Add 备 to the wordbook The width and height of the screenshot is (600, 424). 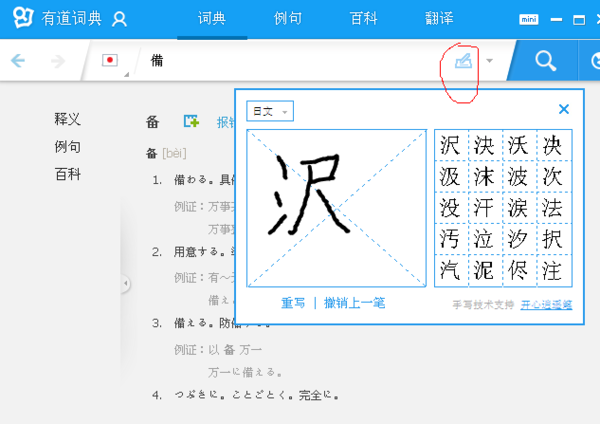[x=191, y=121]
